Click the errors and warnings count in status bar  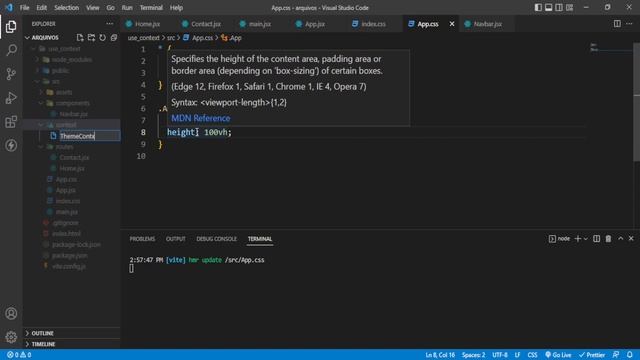coord(19,355)
